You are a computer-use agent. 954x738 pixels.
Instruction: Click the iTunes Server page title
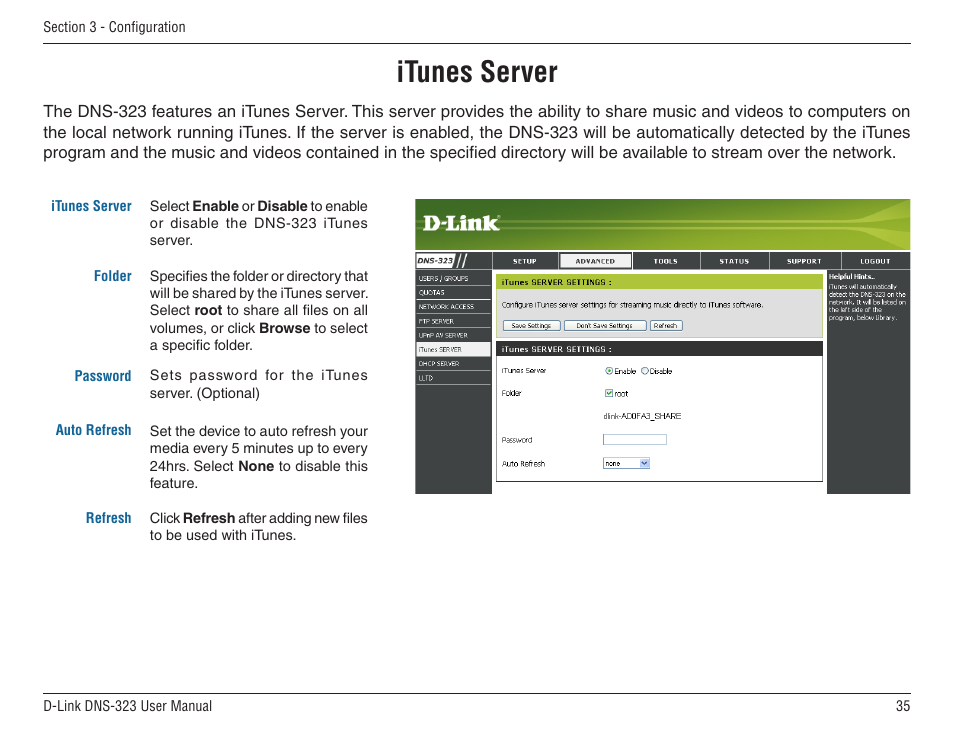point(477,72)
